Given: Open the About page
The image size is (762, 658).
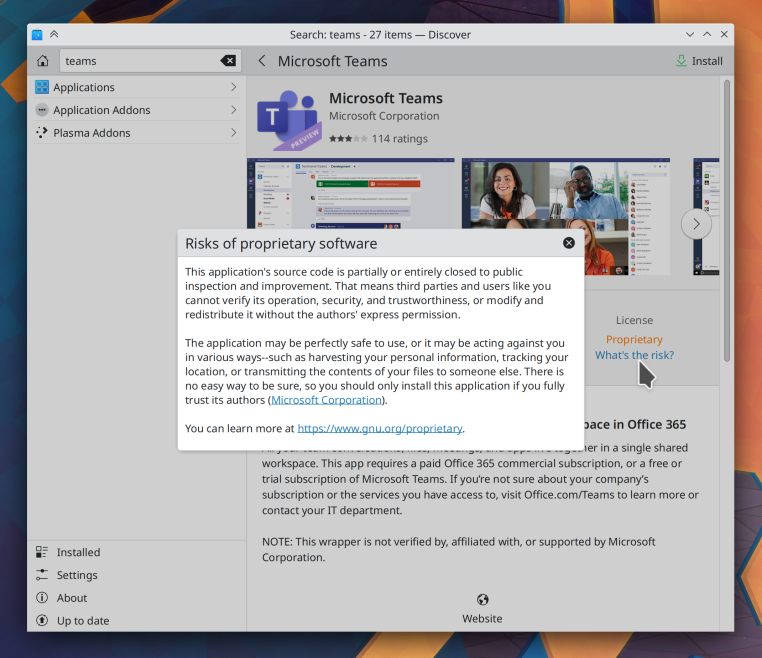Looking at the screenshot, I should [71, 598].
